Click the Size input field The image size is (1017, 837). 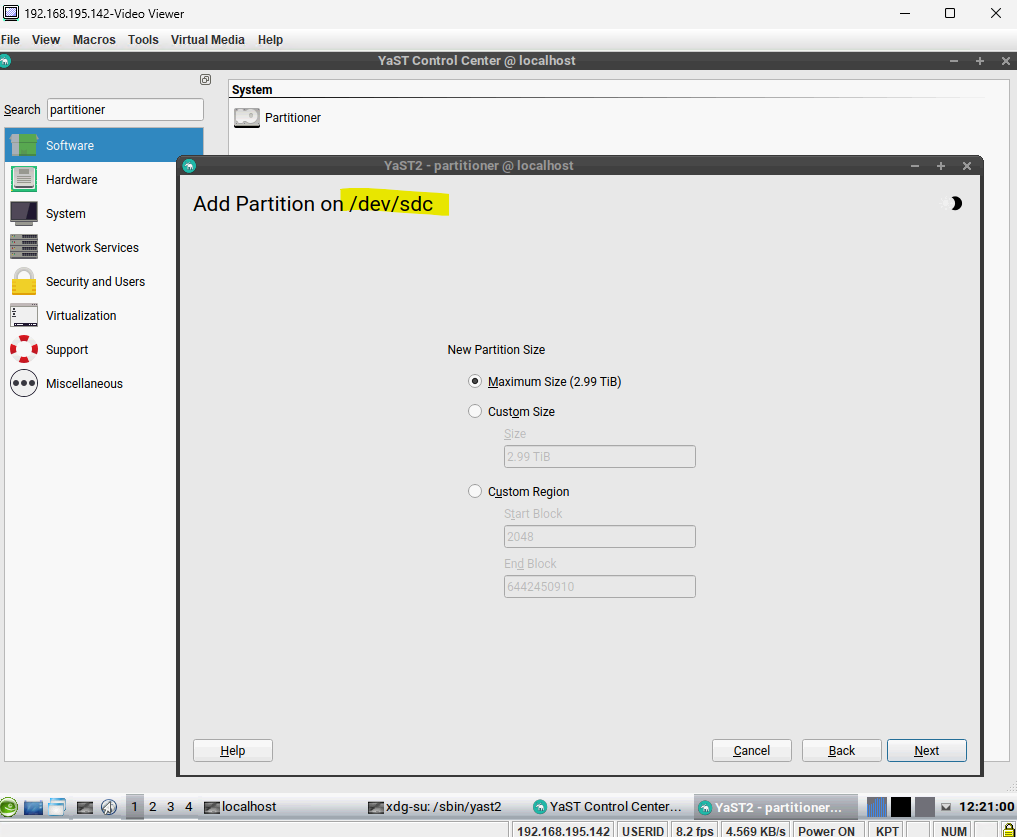coord(600,457)
